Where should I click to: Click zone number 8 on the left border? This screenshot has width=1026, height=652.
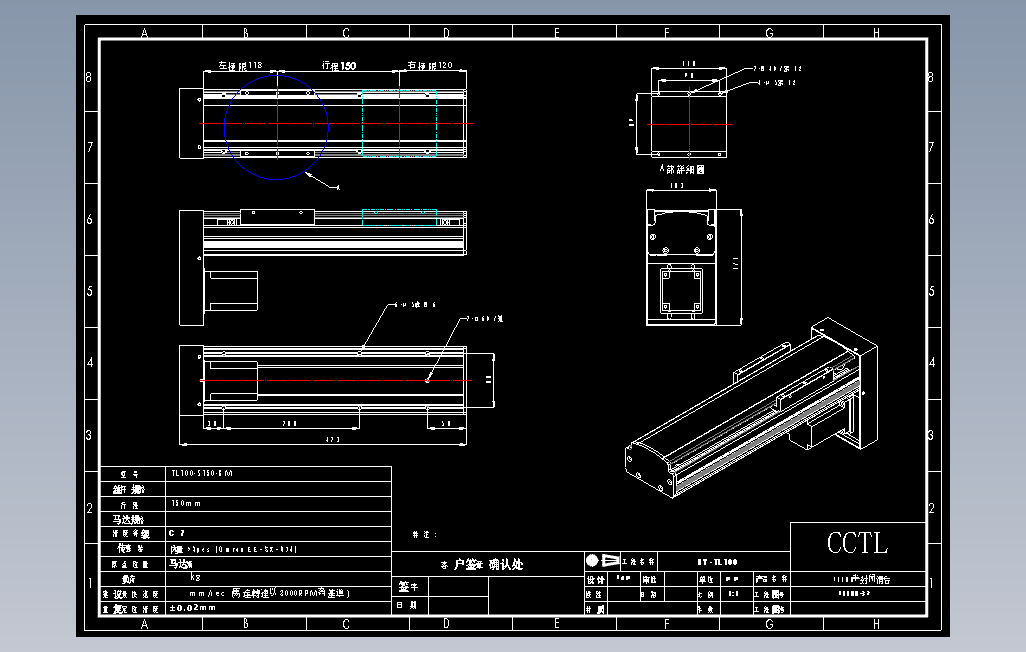pyautogui.click(x=89, y=77)
